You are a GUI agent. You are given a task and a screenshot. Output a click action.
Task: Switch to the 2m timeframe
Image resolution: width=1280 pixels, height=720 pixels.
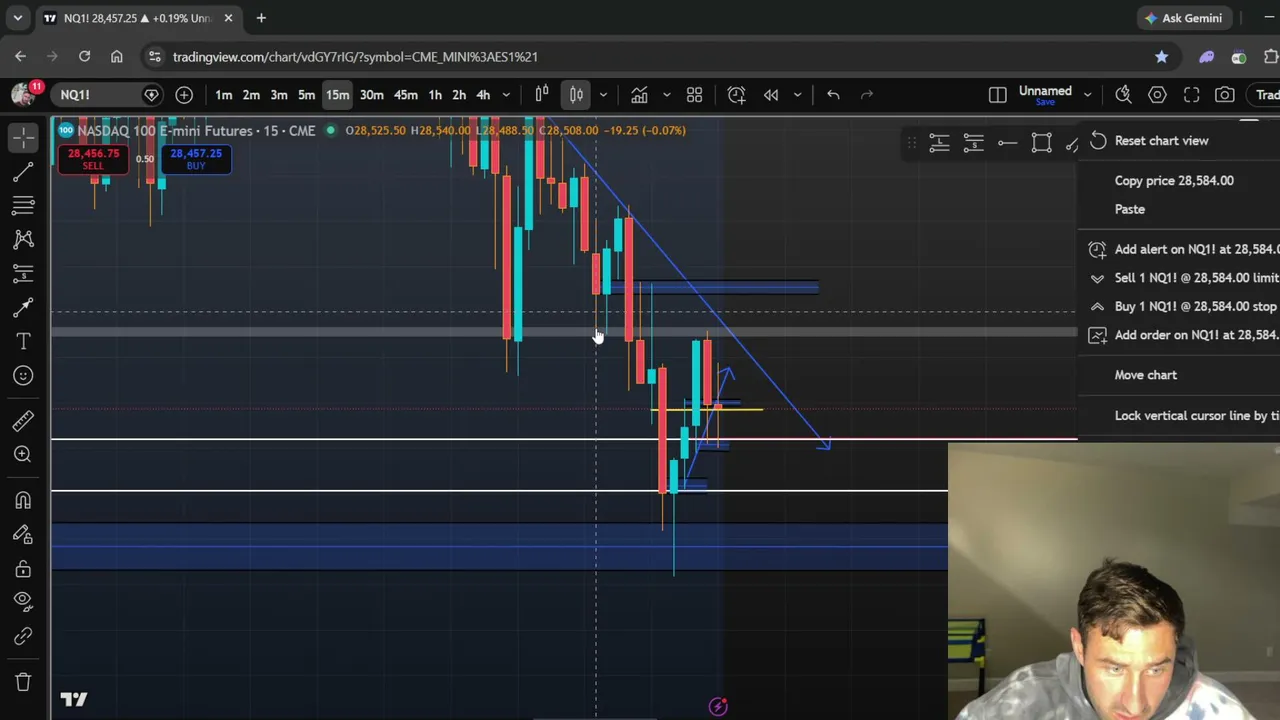pyautogui.click(x=251, y=95)
